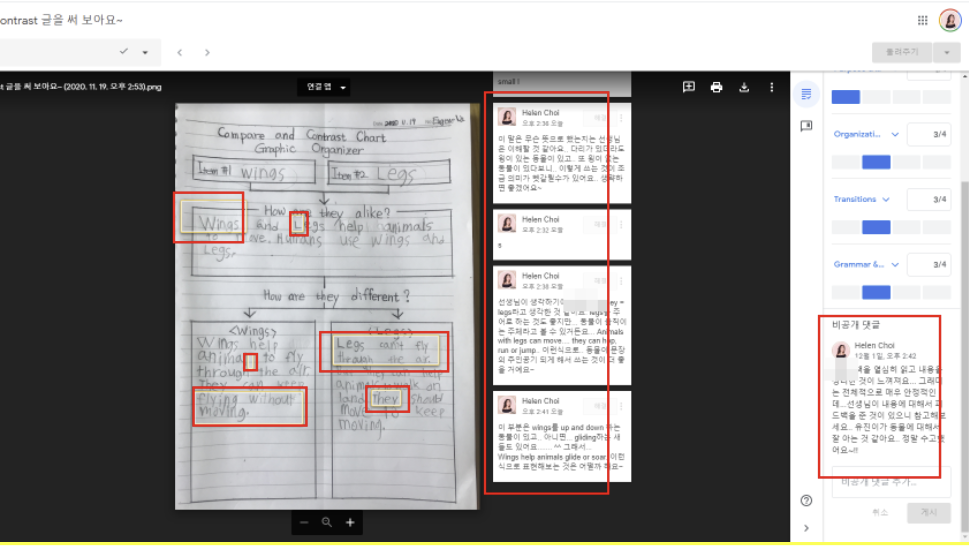Click the handwritten chart image
The width and height of the screenshot is (969, 548).
coord(326,306)
